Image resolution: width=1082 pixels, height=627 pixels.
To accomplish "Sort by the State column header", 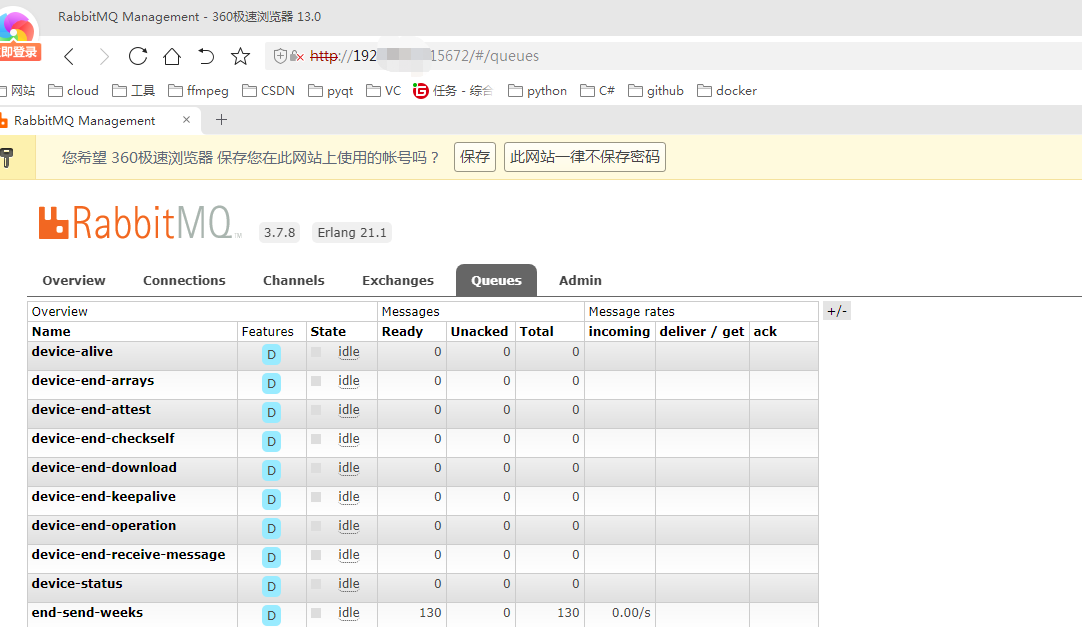I will (x=328, y=332).
